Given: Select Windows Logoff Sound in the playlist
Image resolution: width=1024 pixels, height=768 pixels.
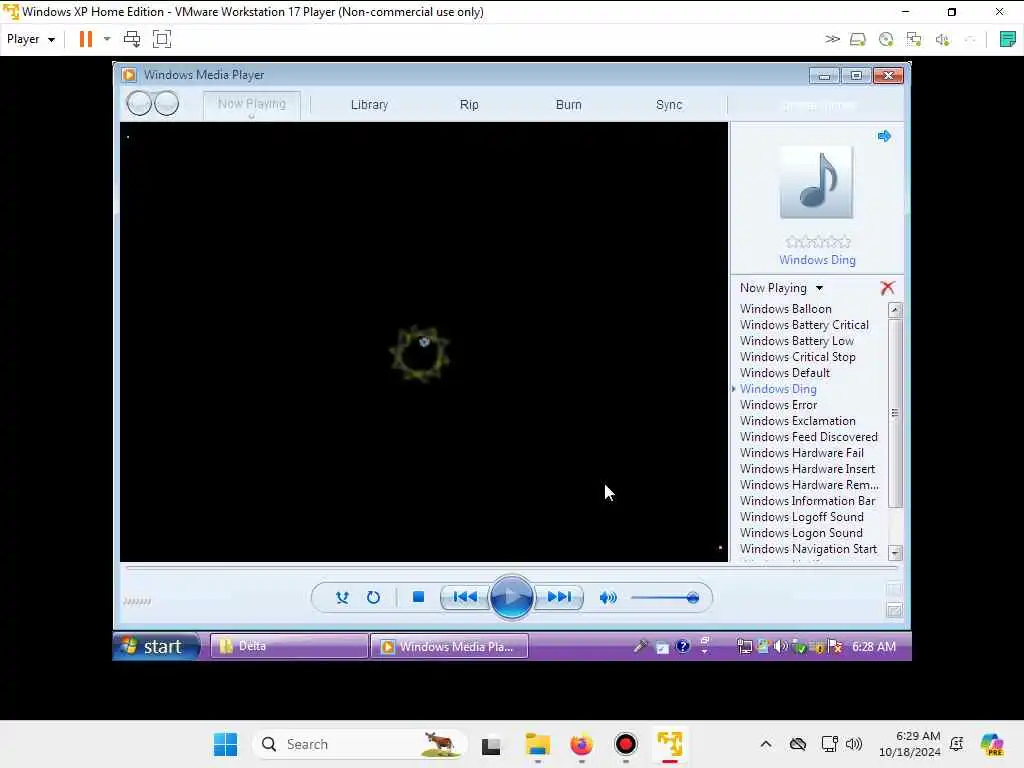Looking at the screenshot, I should [801, 517].
